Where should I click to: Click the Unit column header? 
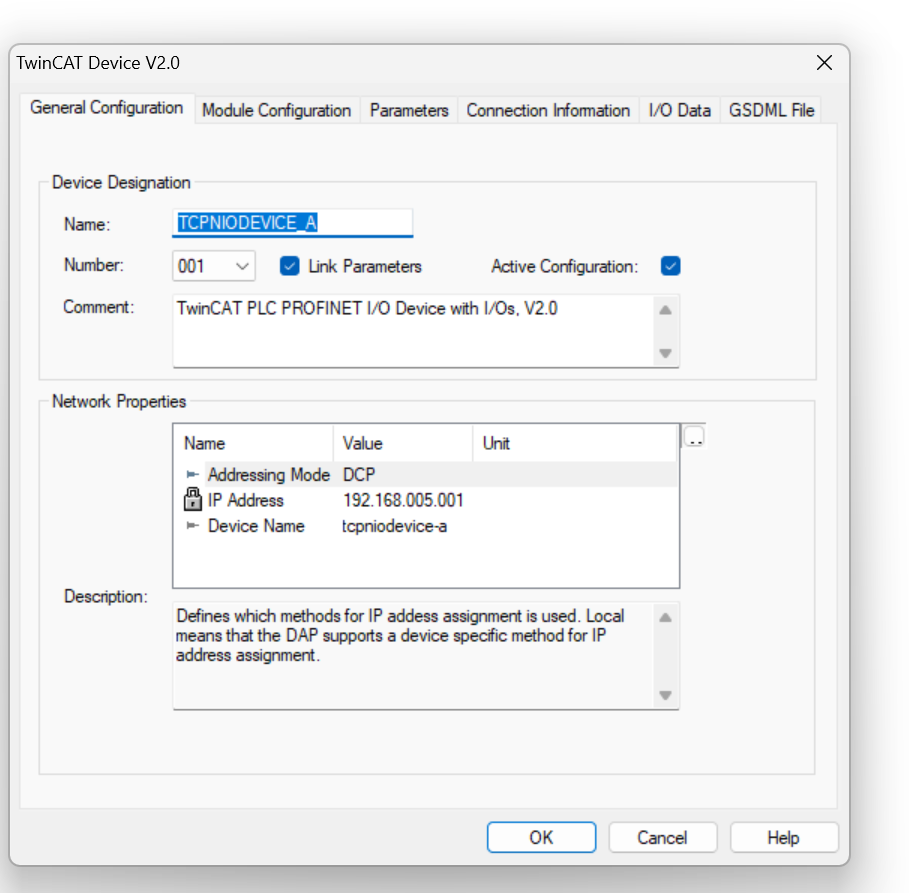click(x=575, y=444)
